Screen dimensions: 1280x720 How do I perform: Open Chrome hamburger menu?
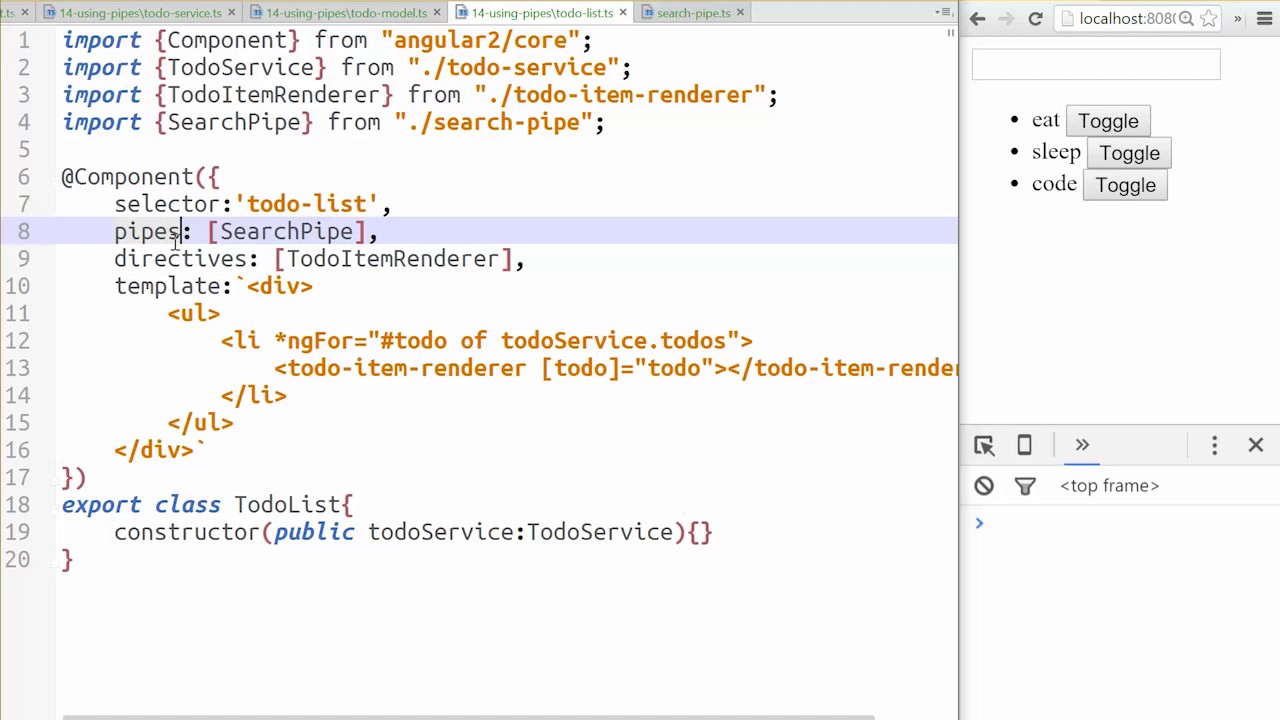(x=1266, y=19)
